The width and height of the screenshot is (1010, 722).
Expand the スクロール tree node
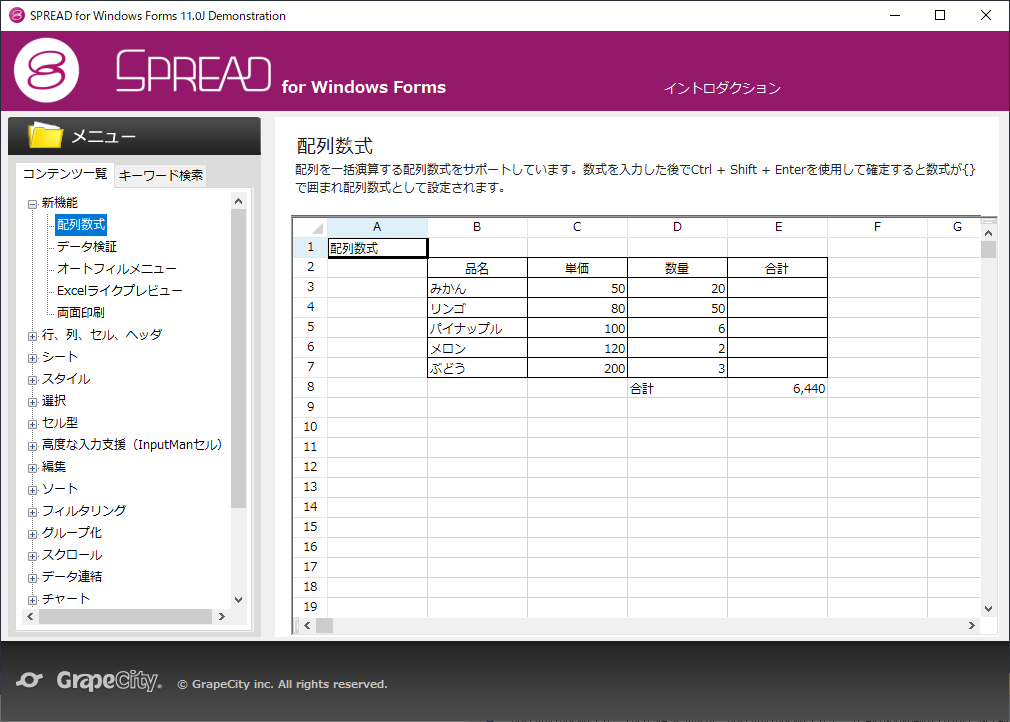32,556
